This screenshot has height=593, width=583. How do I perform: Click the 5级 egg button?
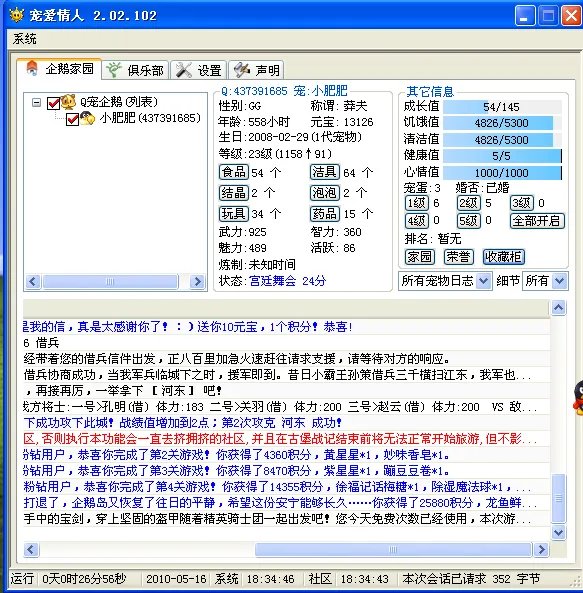469,220
